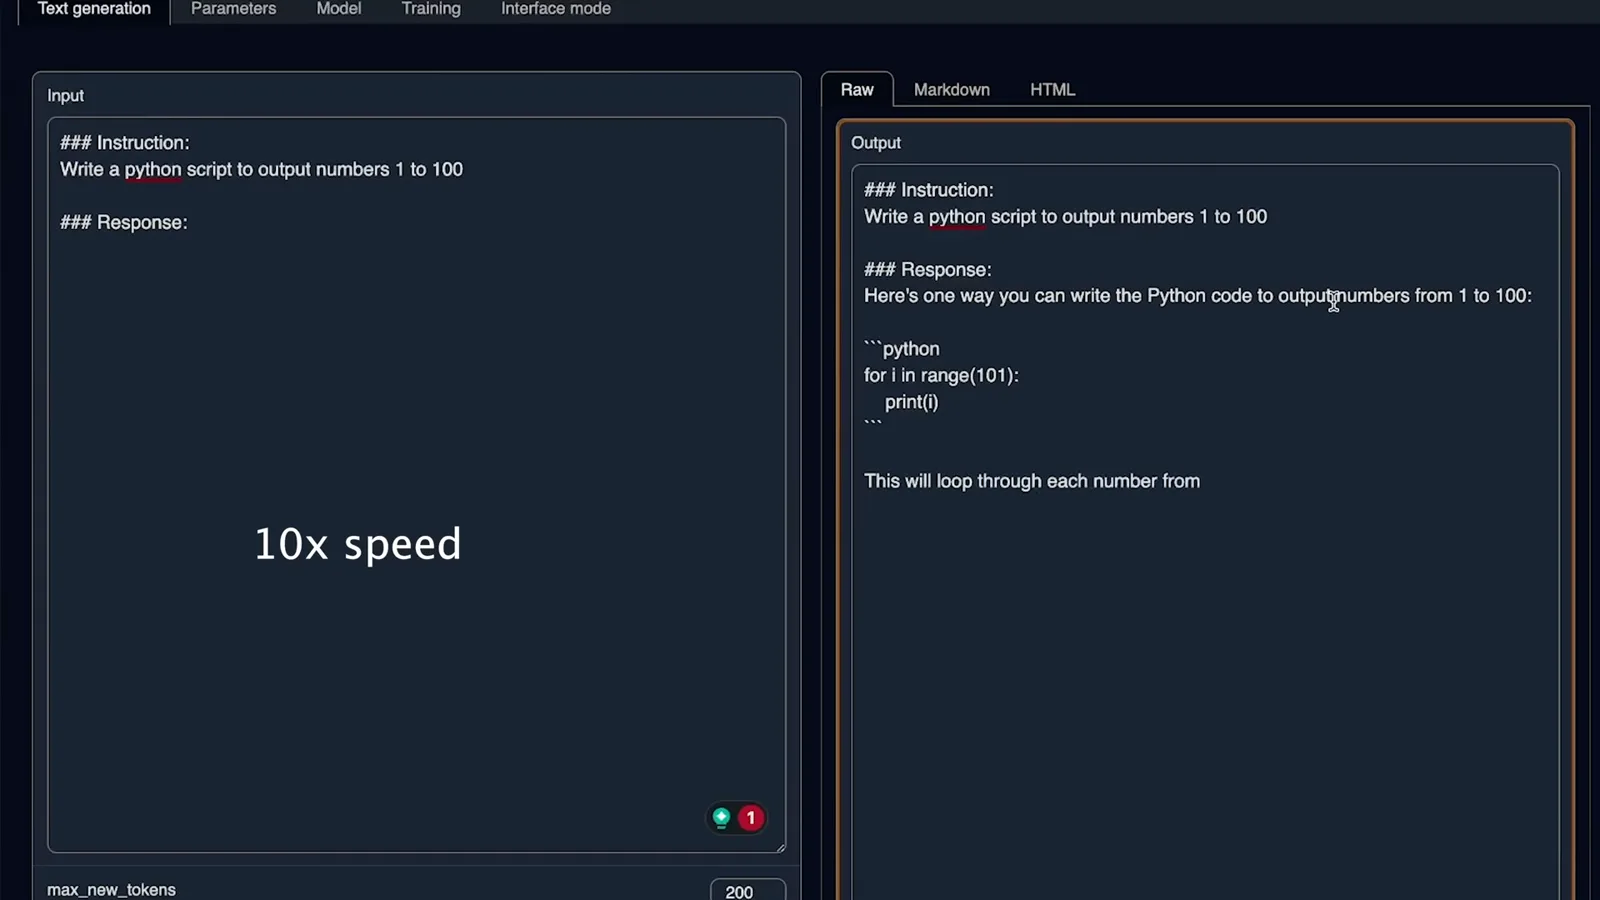This screenshot has width=1600, height=900.
Task: Click 'This will loop through each number from' text
Action: [x=1032, y=481]
